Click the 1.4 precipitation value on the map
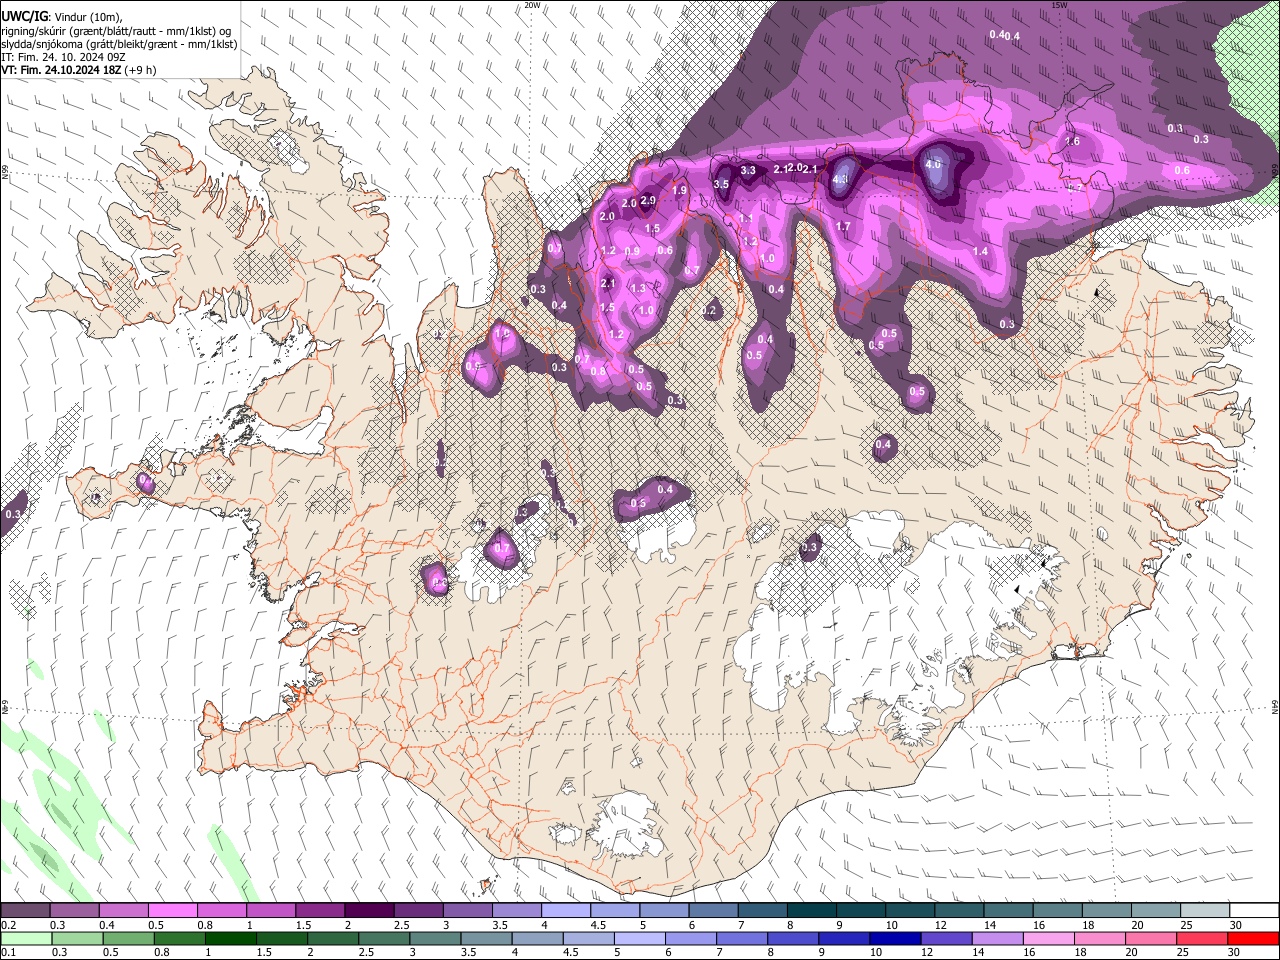The height and width of the screenshot is (960, 1280). pyautogui.click(x=980, y=251)
